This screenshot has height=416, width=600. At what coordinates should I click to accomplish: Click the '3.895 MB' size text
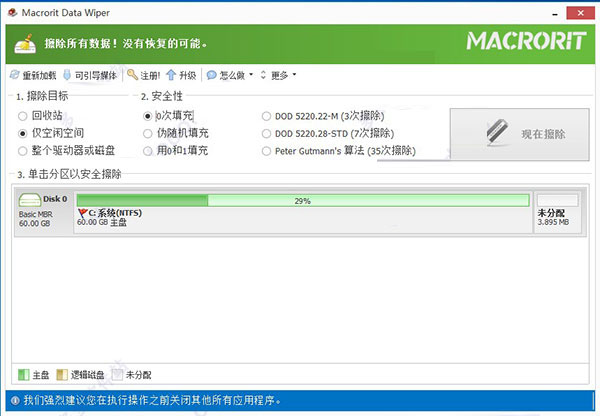(553, 222)
